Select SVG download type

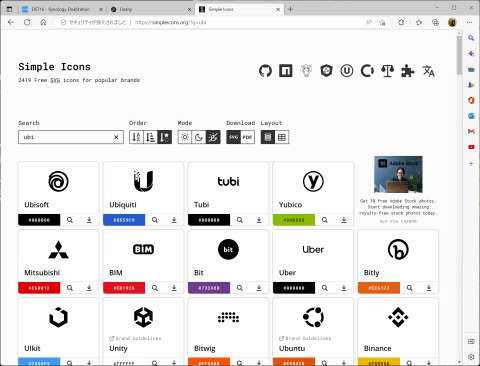[x=233, y=137]
